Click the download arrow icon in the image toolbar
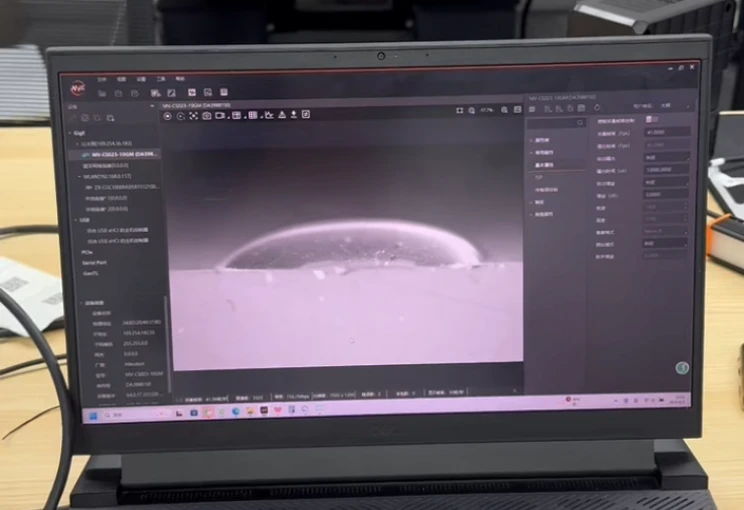 294,114
